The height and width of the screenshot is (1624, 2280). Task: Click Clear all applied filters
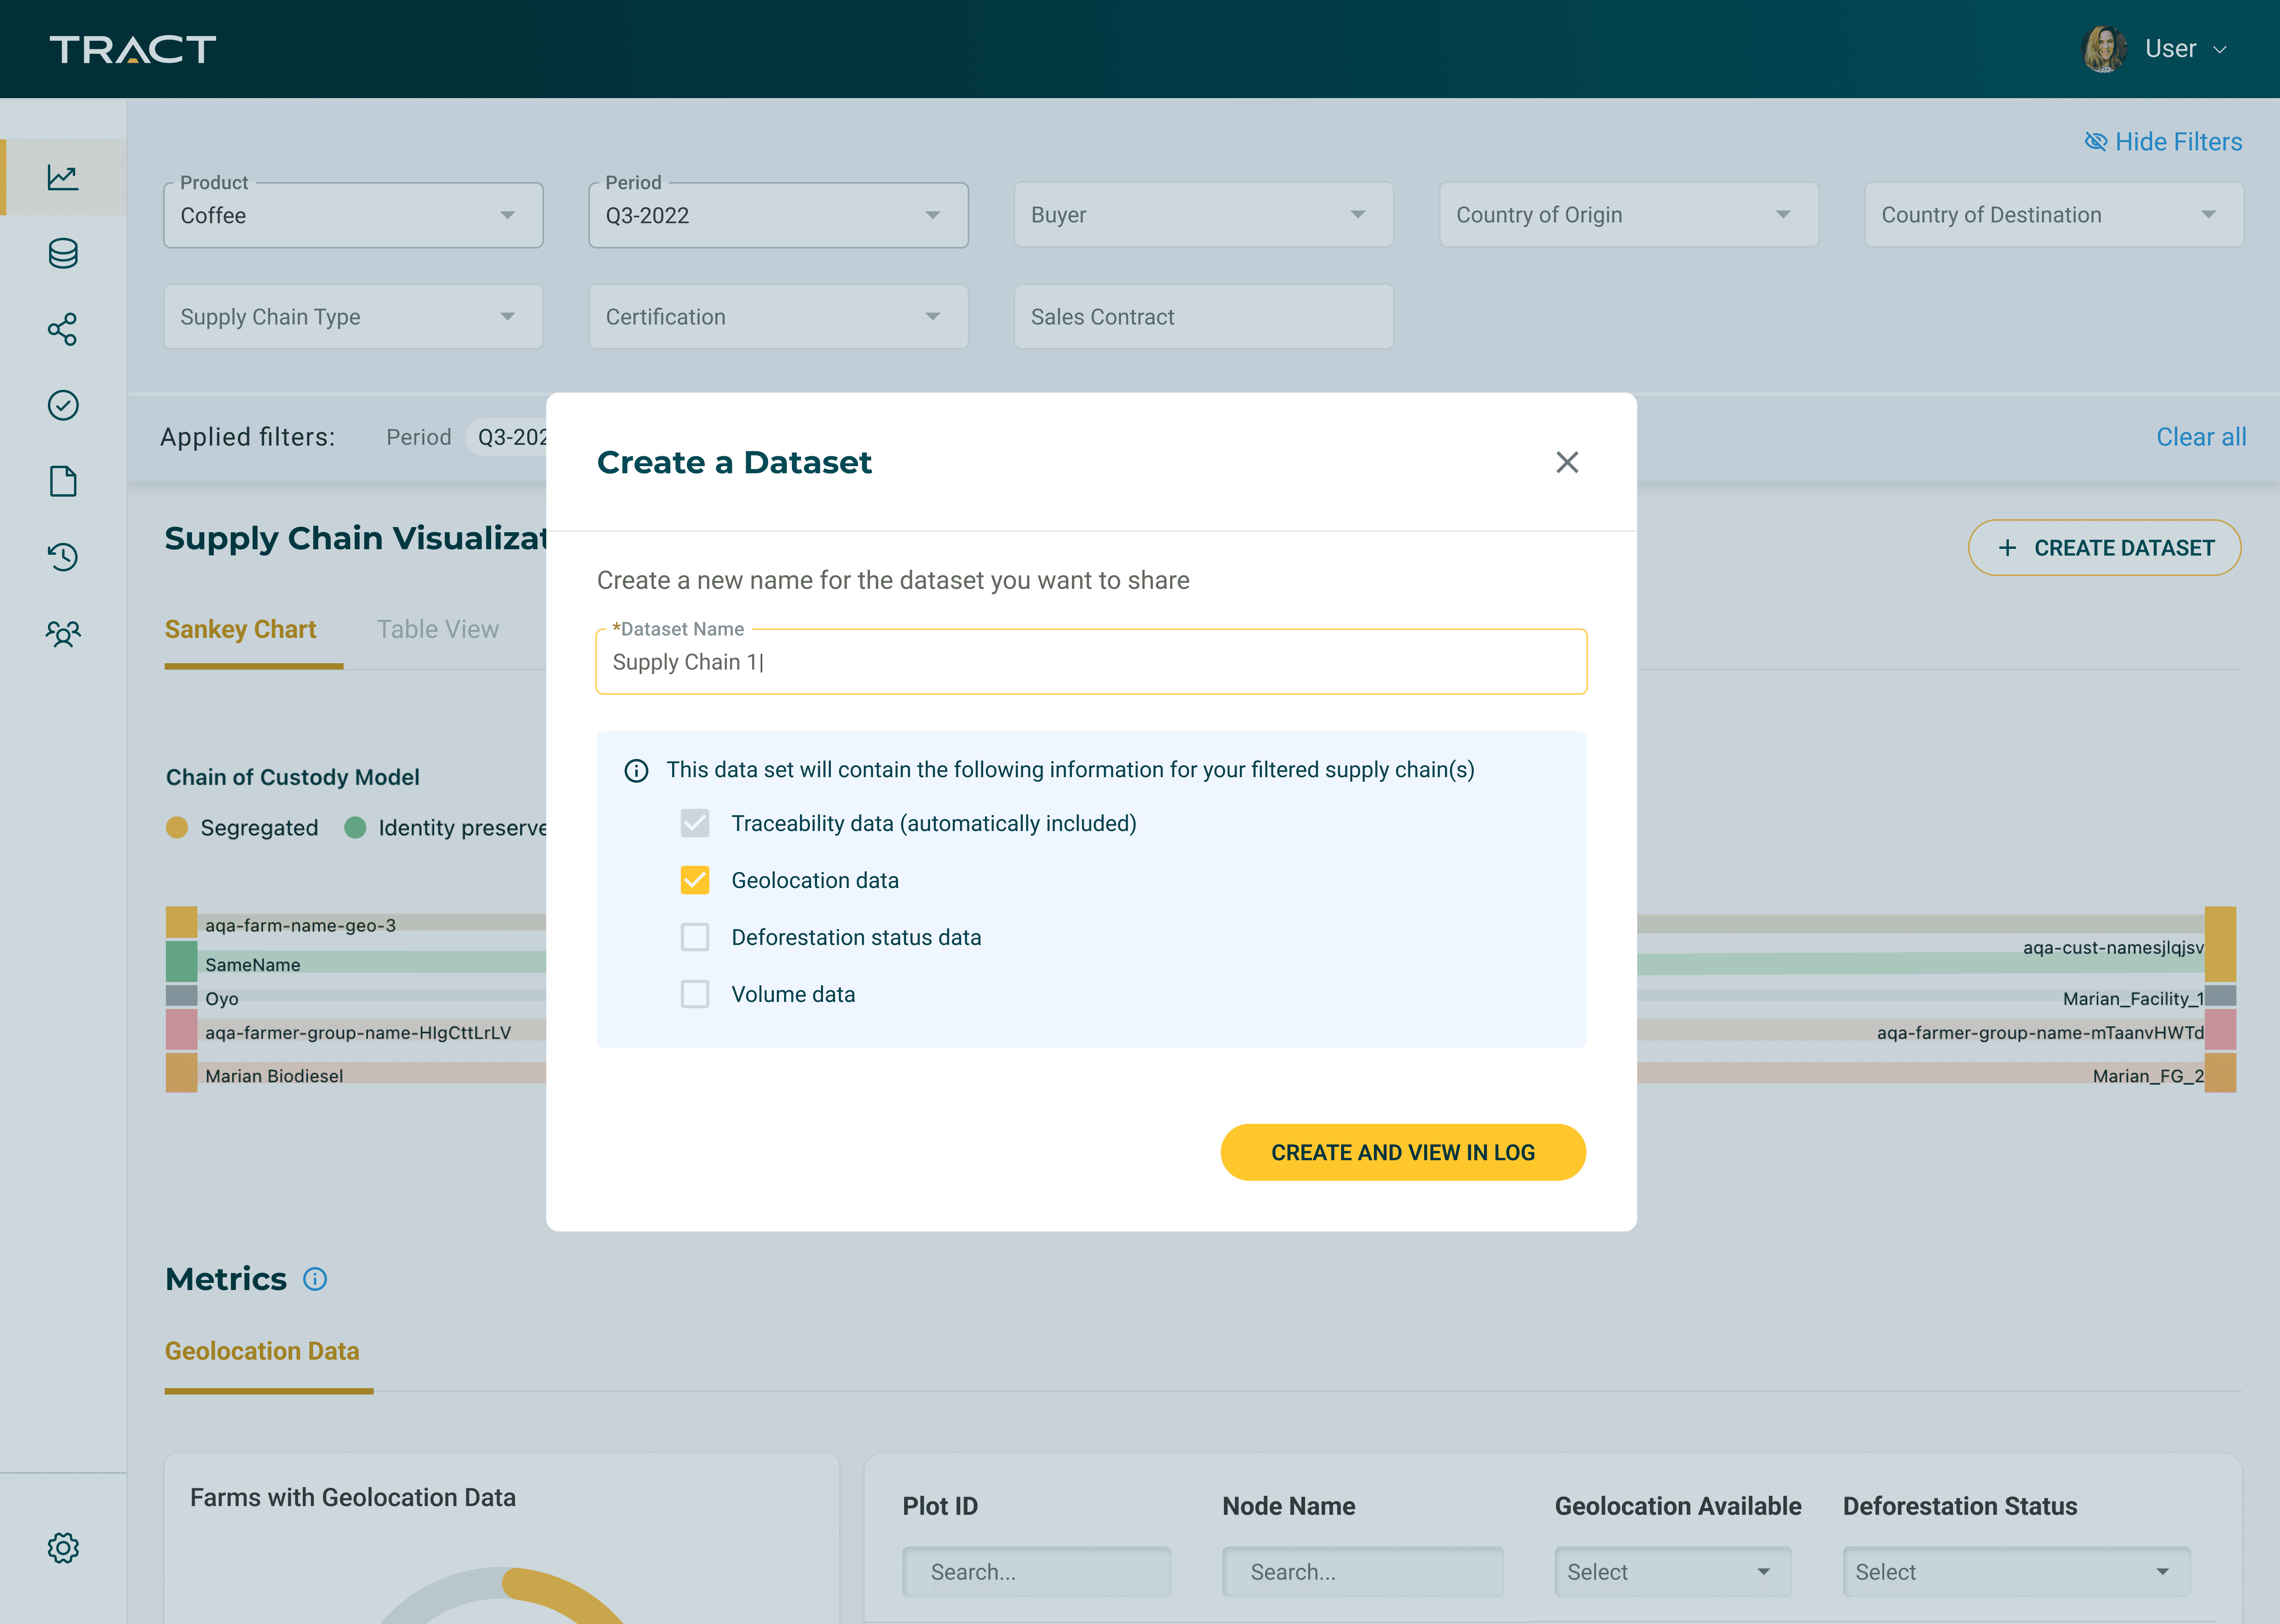coord(2201,437)
